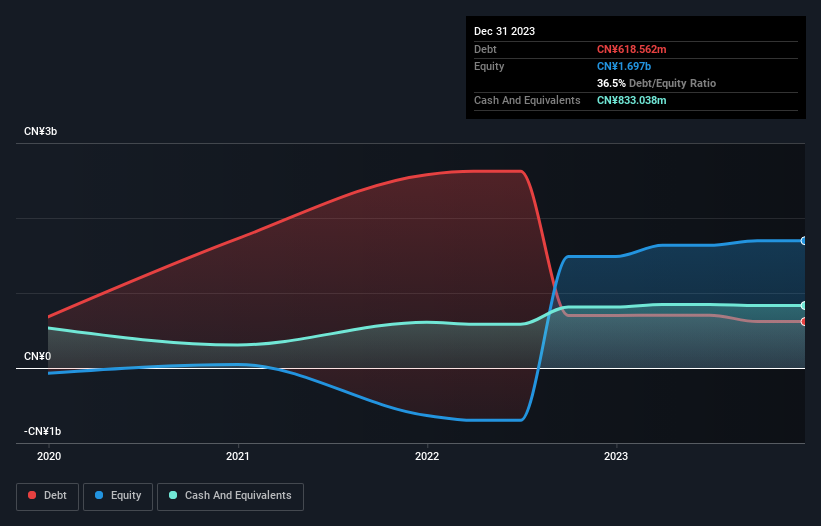The image size is (821, 526).
Task: Click the red Debt legend dot
Action: coord(32,495)
